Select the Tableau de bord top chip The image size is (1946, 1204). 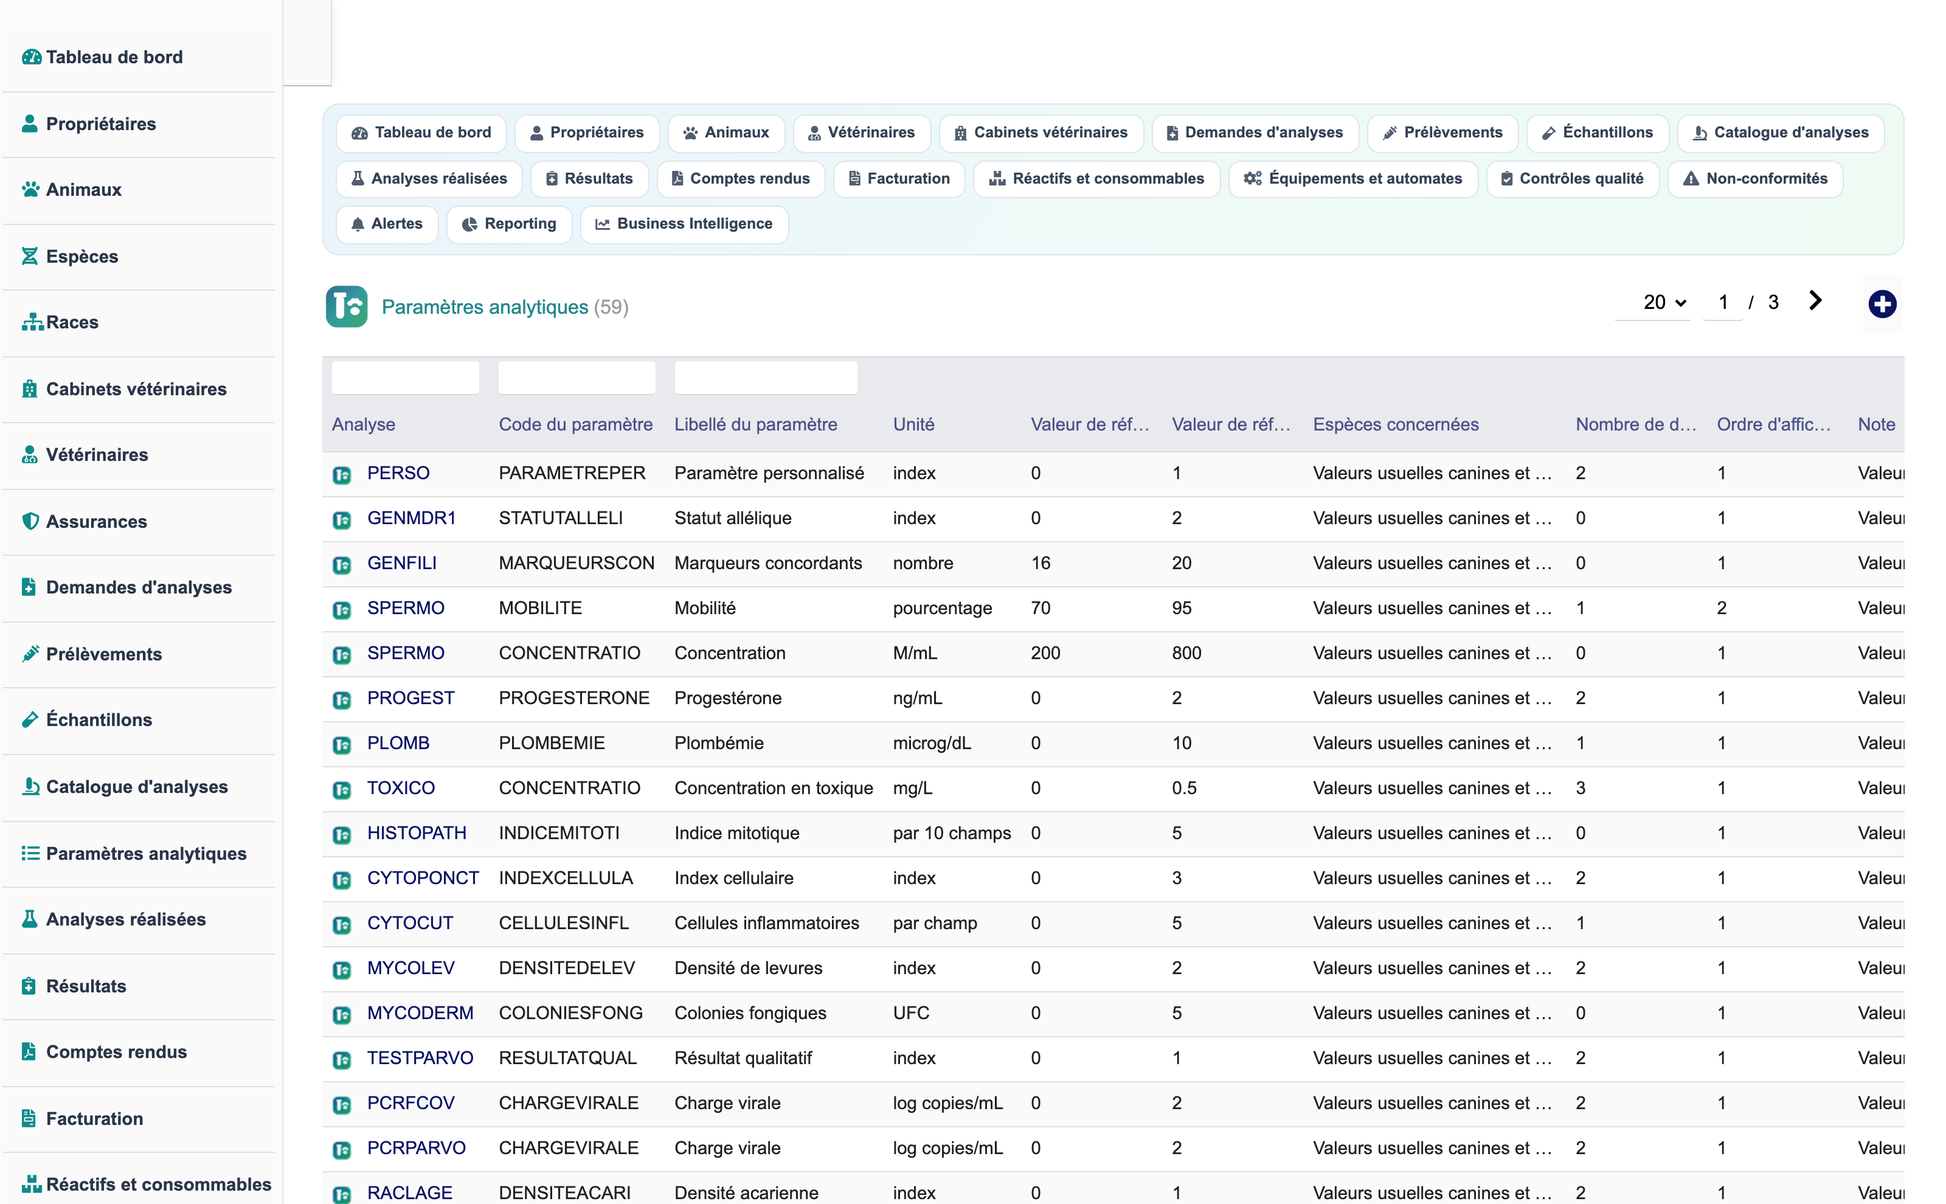(x=421, y=133)
